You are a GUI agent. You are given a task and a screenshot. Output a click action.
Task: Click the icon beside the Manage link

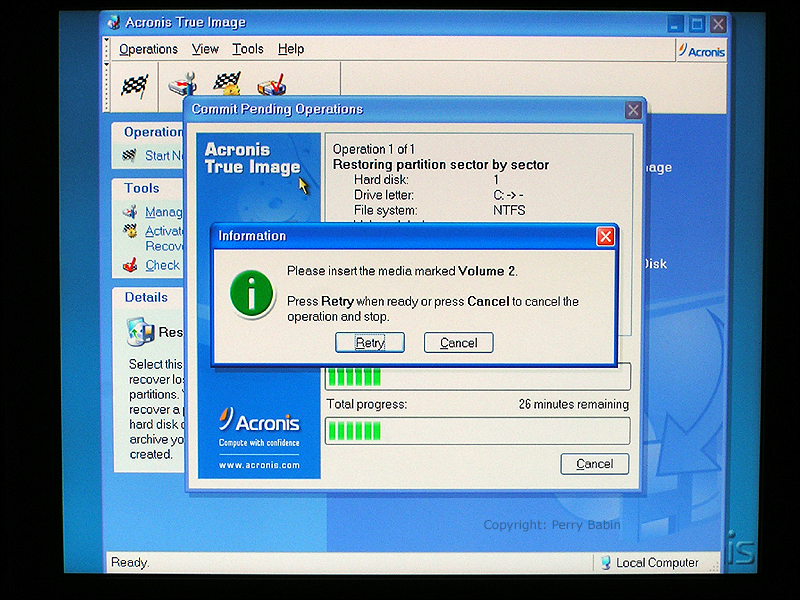click(x=131, y=211)
